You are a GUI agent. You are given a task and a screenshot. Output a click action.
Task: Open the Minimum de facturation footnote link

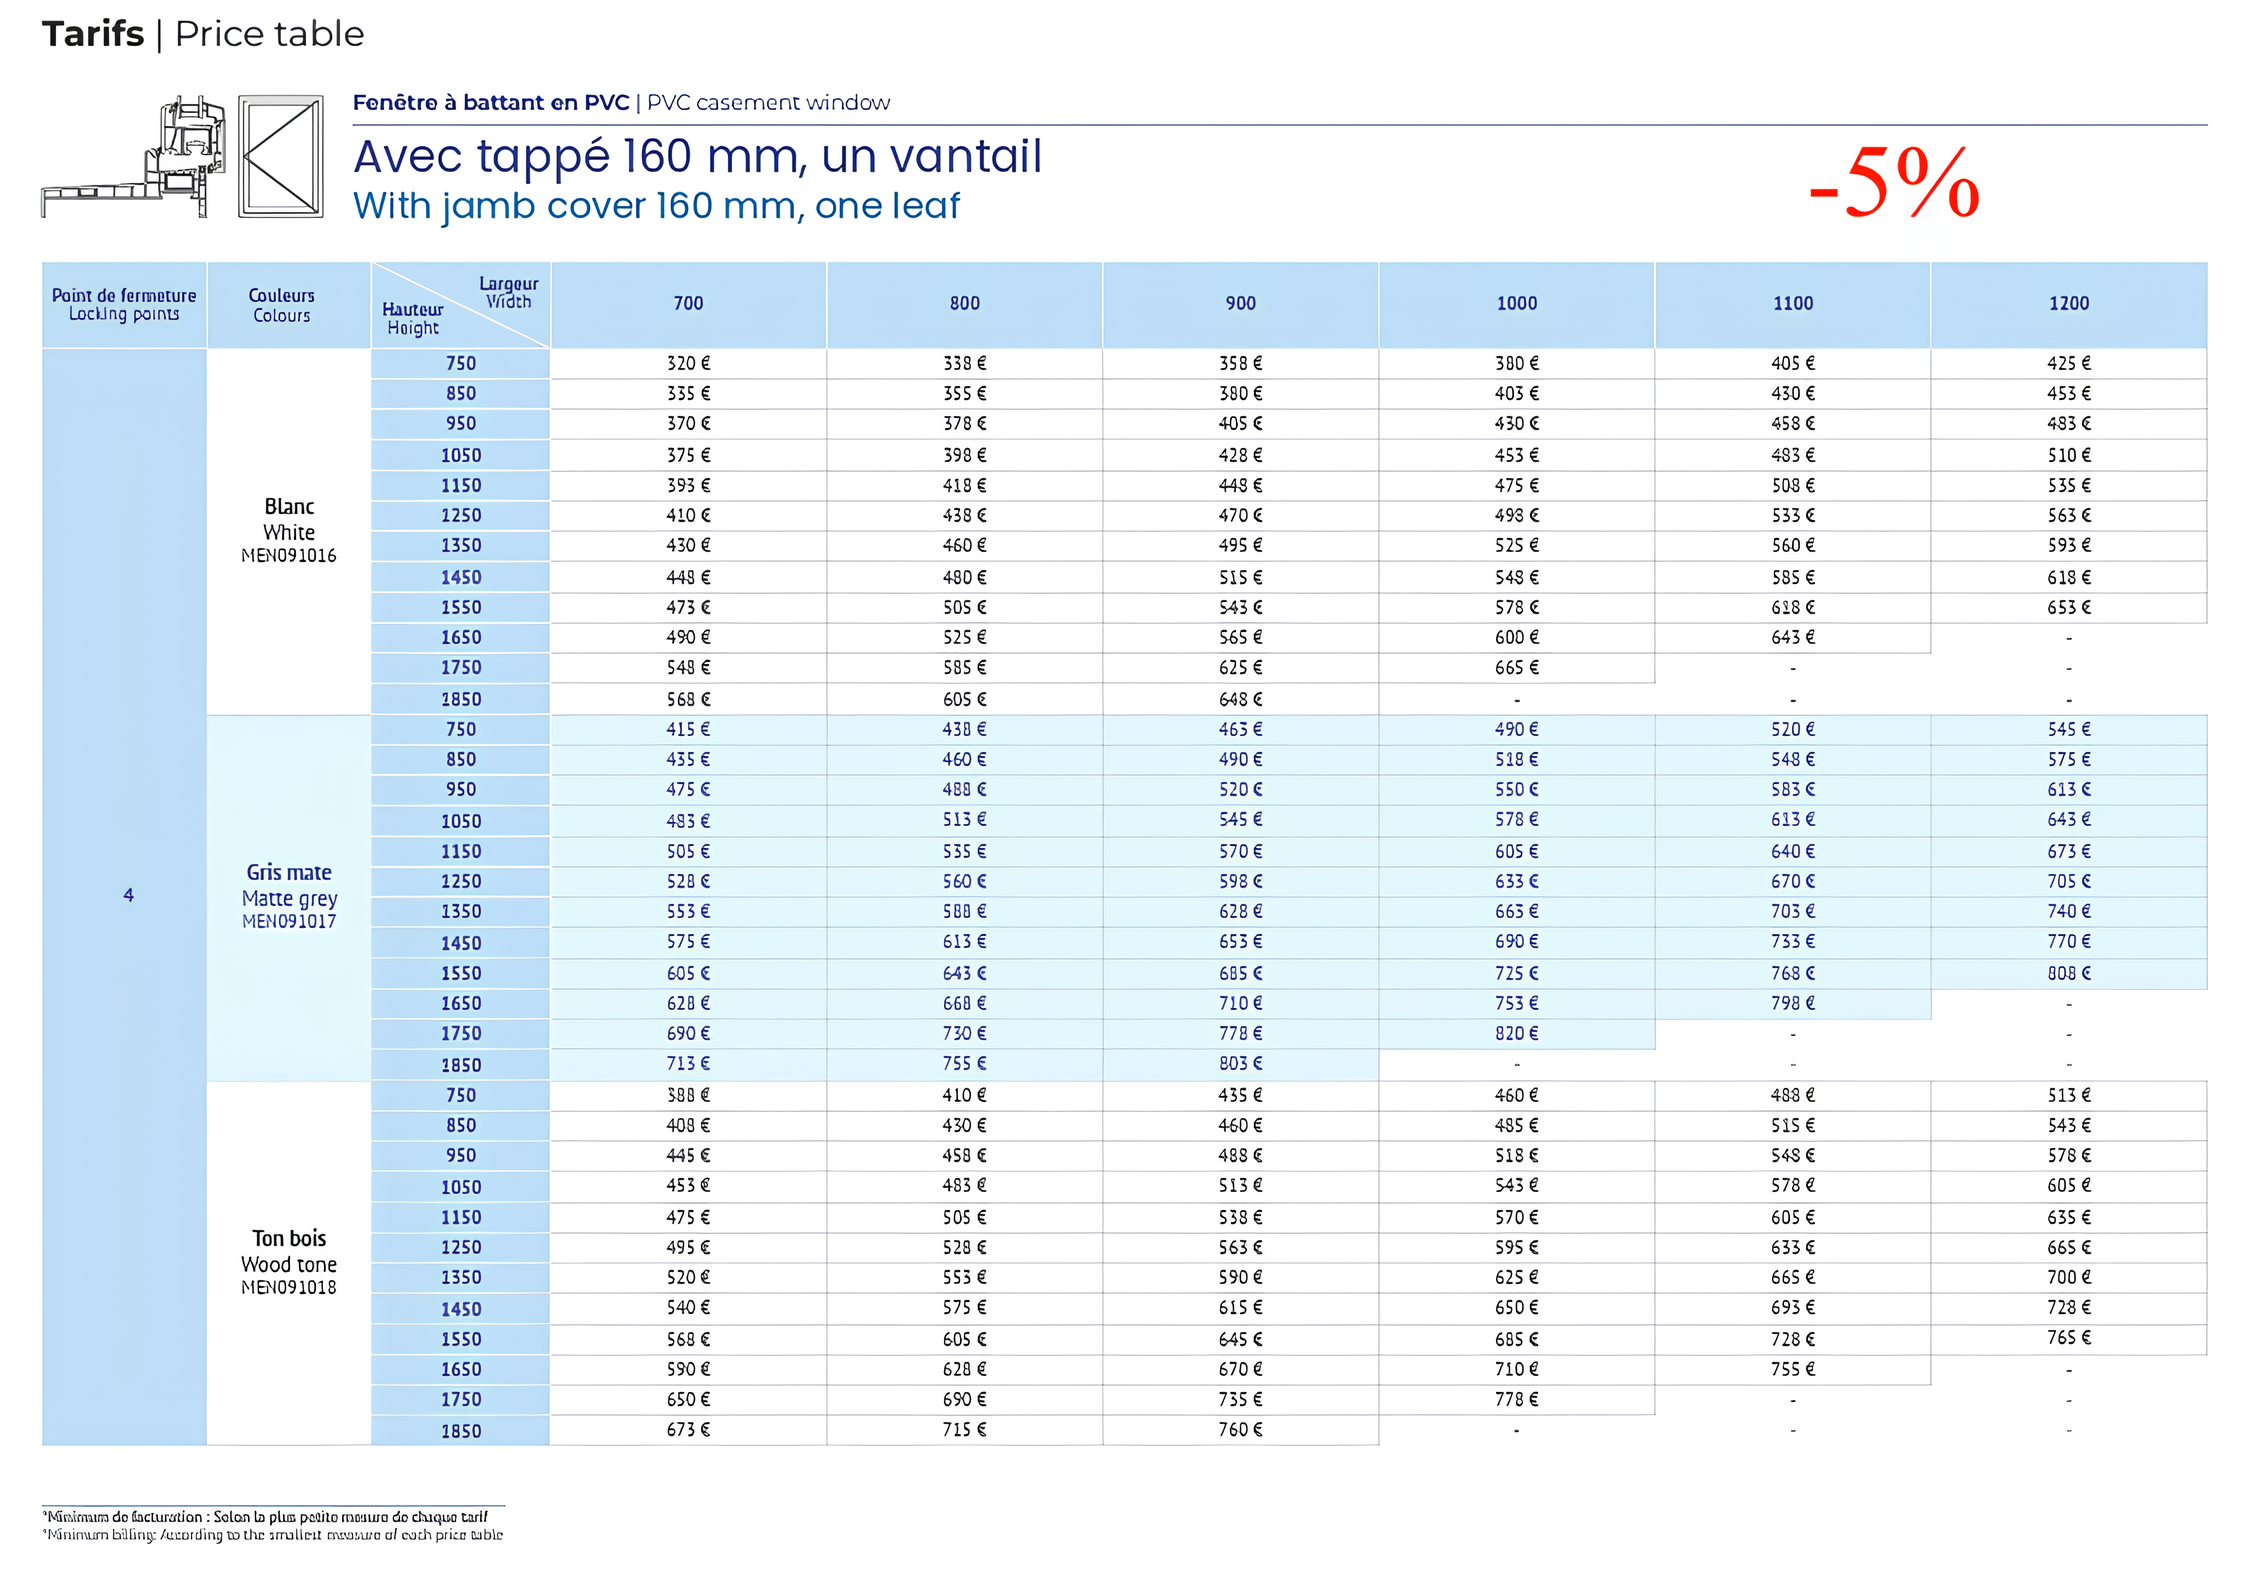pyautogui.click(x=270, y=1516)
